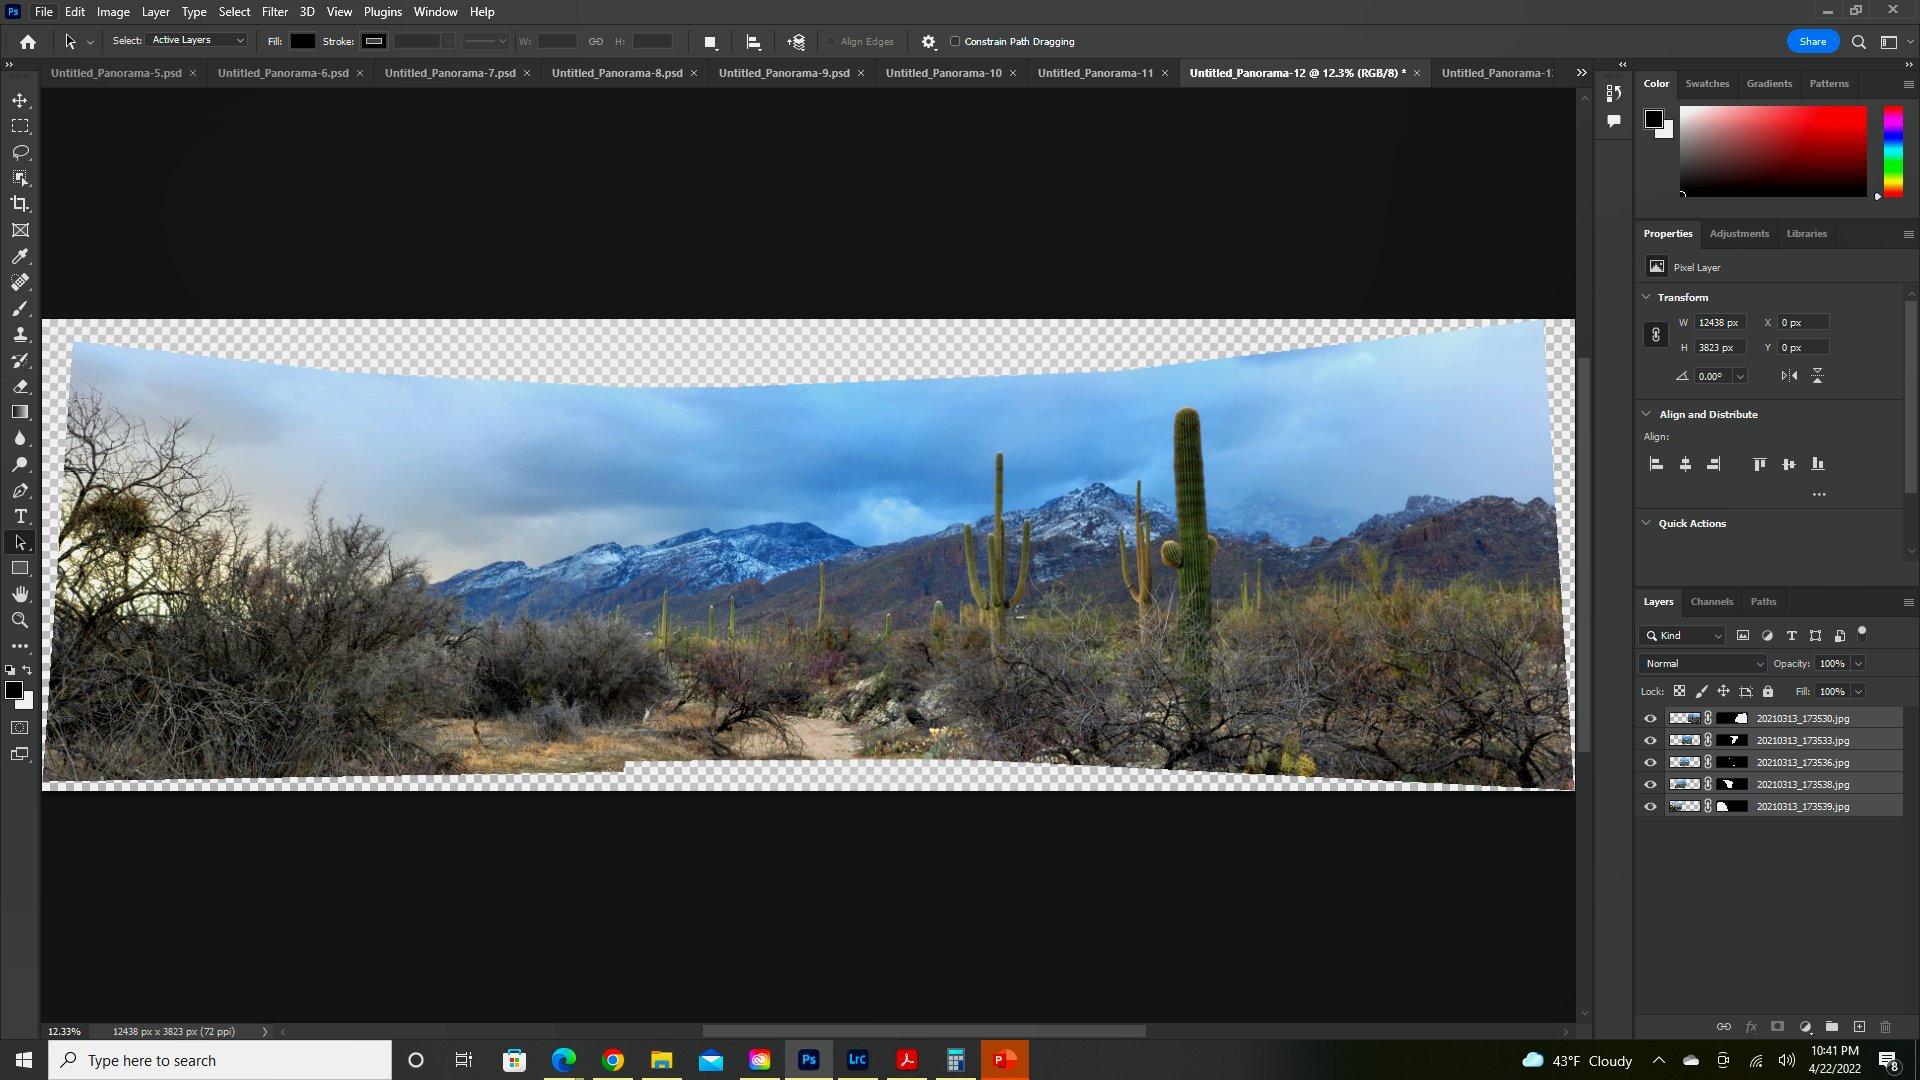
Task: Open the Filter menu
Action: tap(274, 12)
